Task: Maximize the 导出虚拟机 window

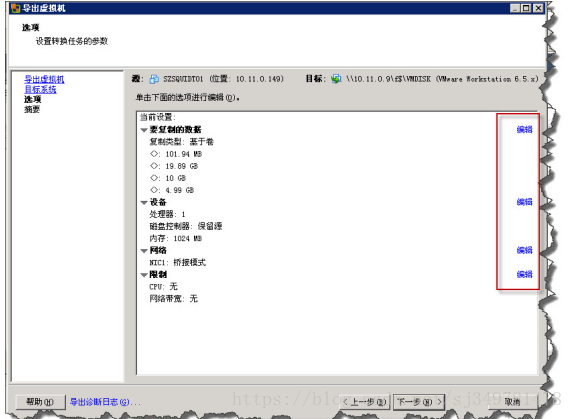Action: [526, 8]
